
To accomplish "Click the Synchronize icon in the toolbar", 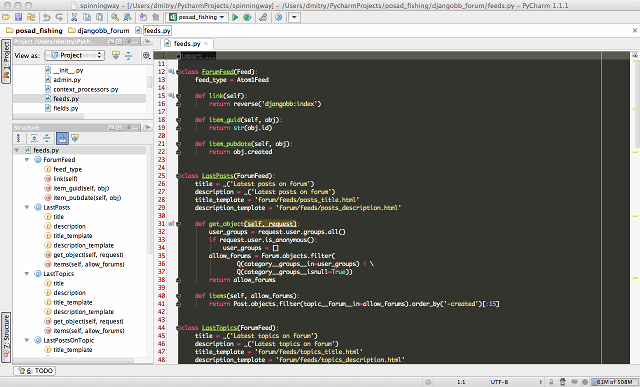I will click(x=31, y=17).
